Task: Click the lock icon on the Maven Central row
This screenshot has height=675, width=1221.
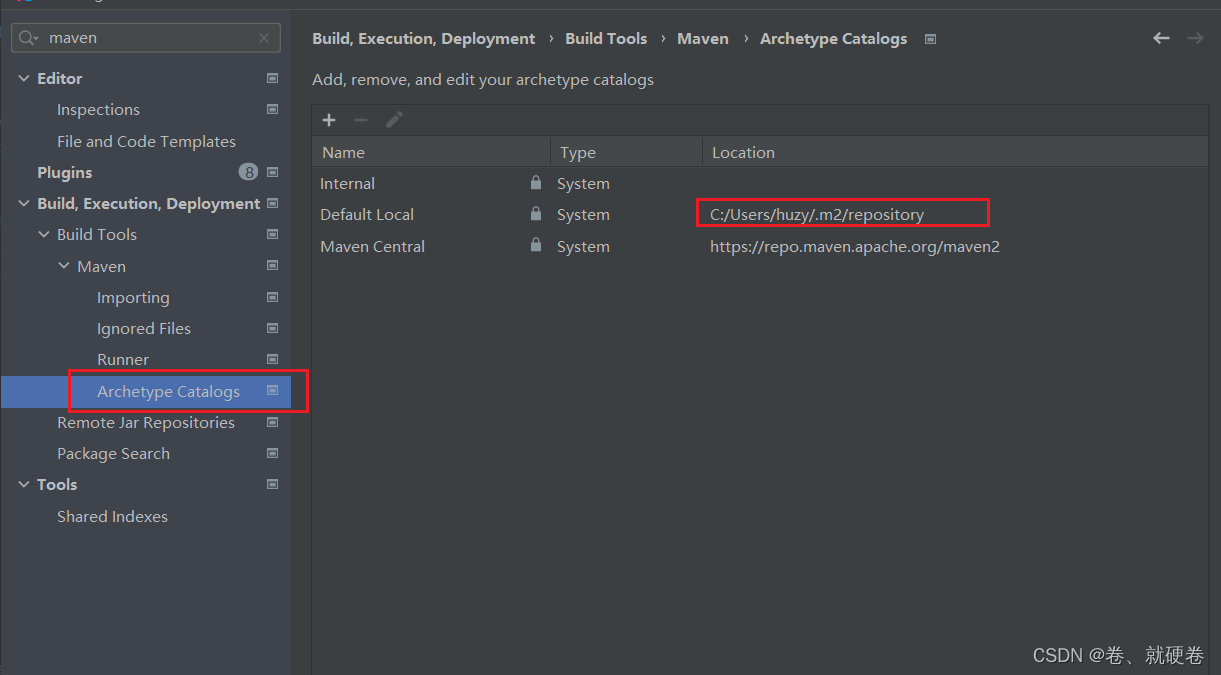Action: coord(535,245)
